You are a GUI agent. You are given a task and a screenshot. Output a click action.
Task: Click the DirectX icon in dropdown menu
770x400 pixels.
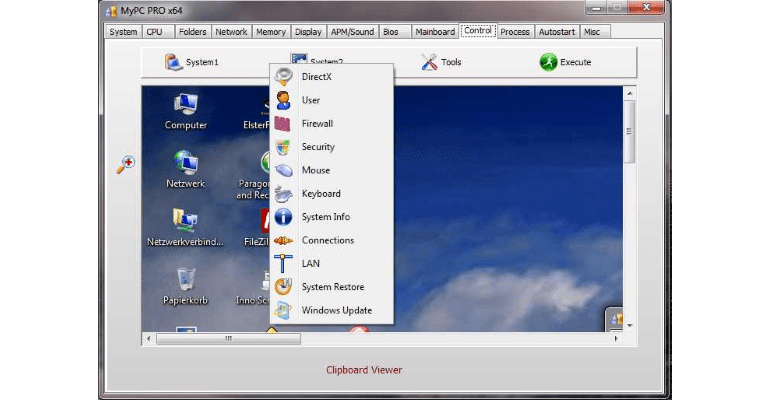tap(284, 77)
